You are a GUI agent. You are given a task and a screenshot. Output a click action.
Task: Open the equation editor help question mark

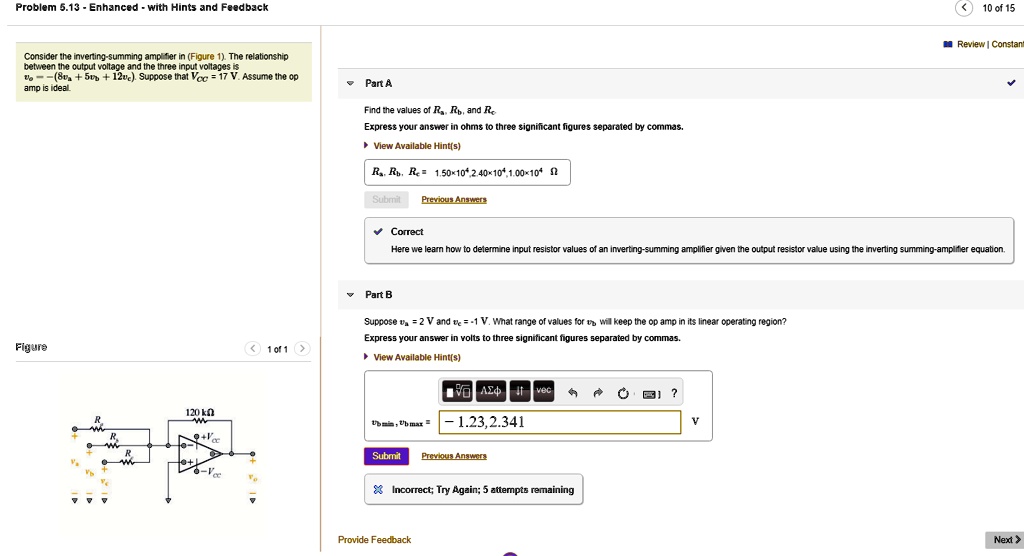675,393
